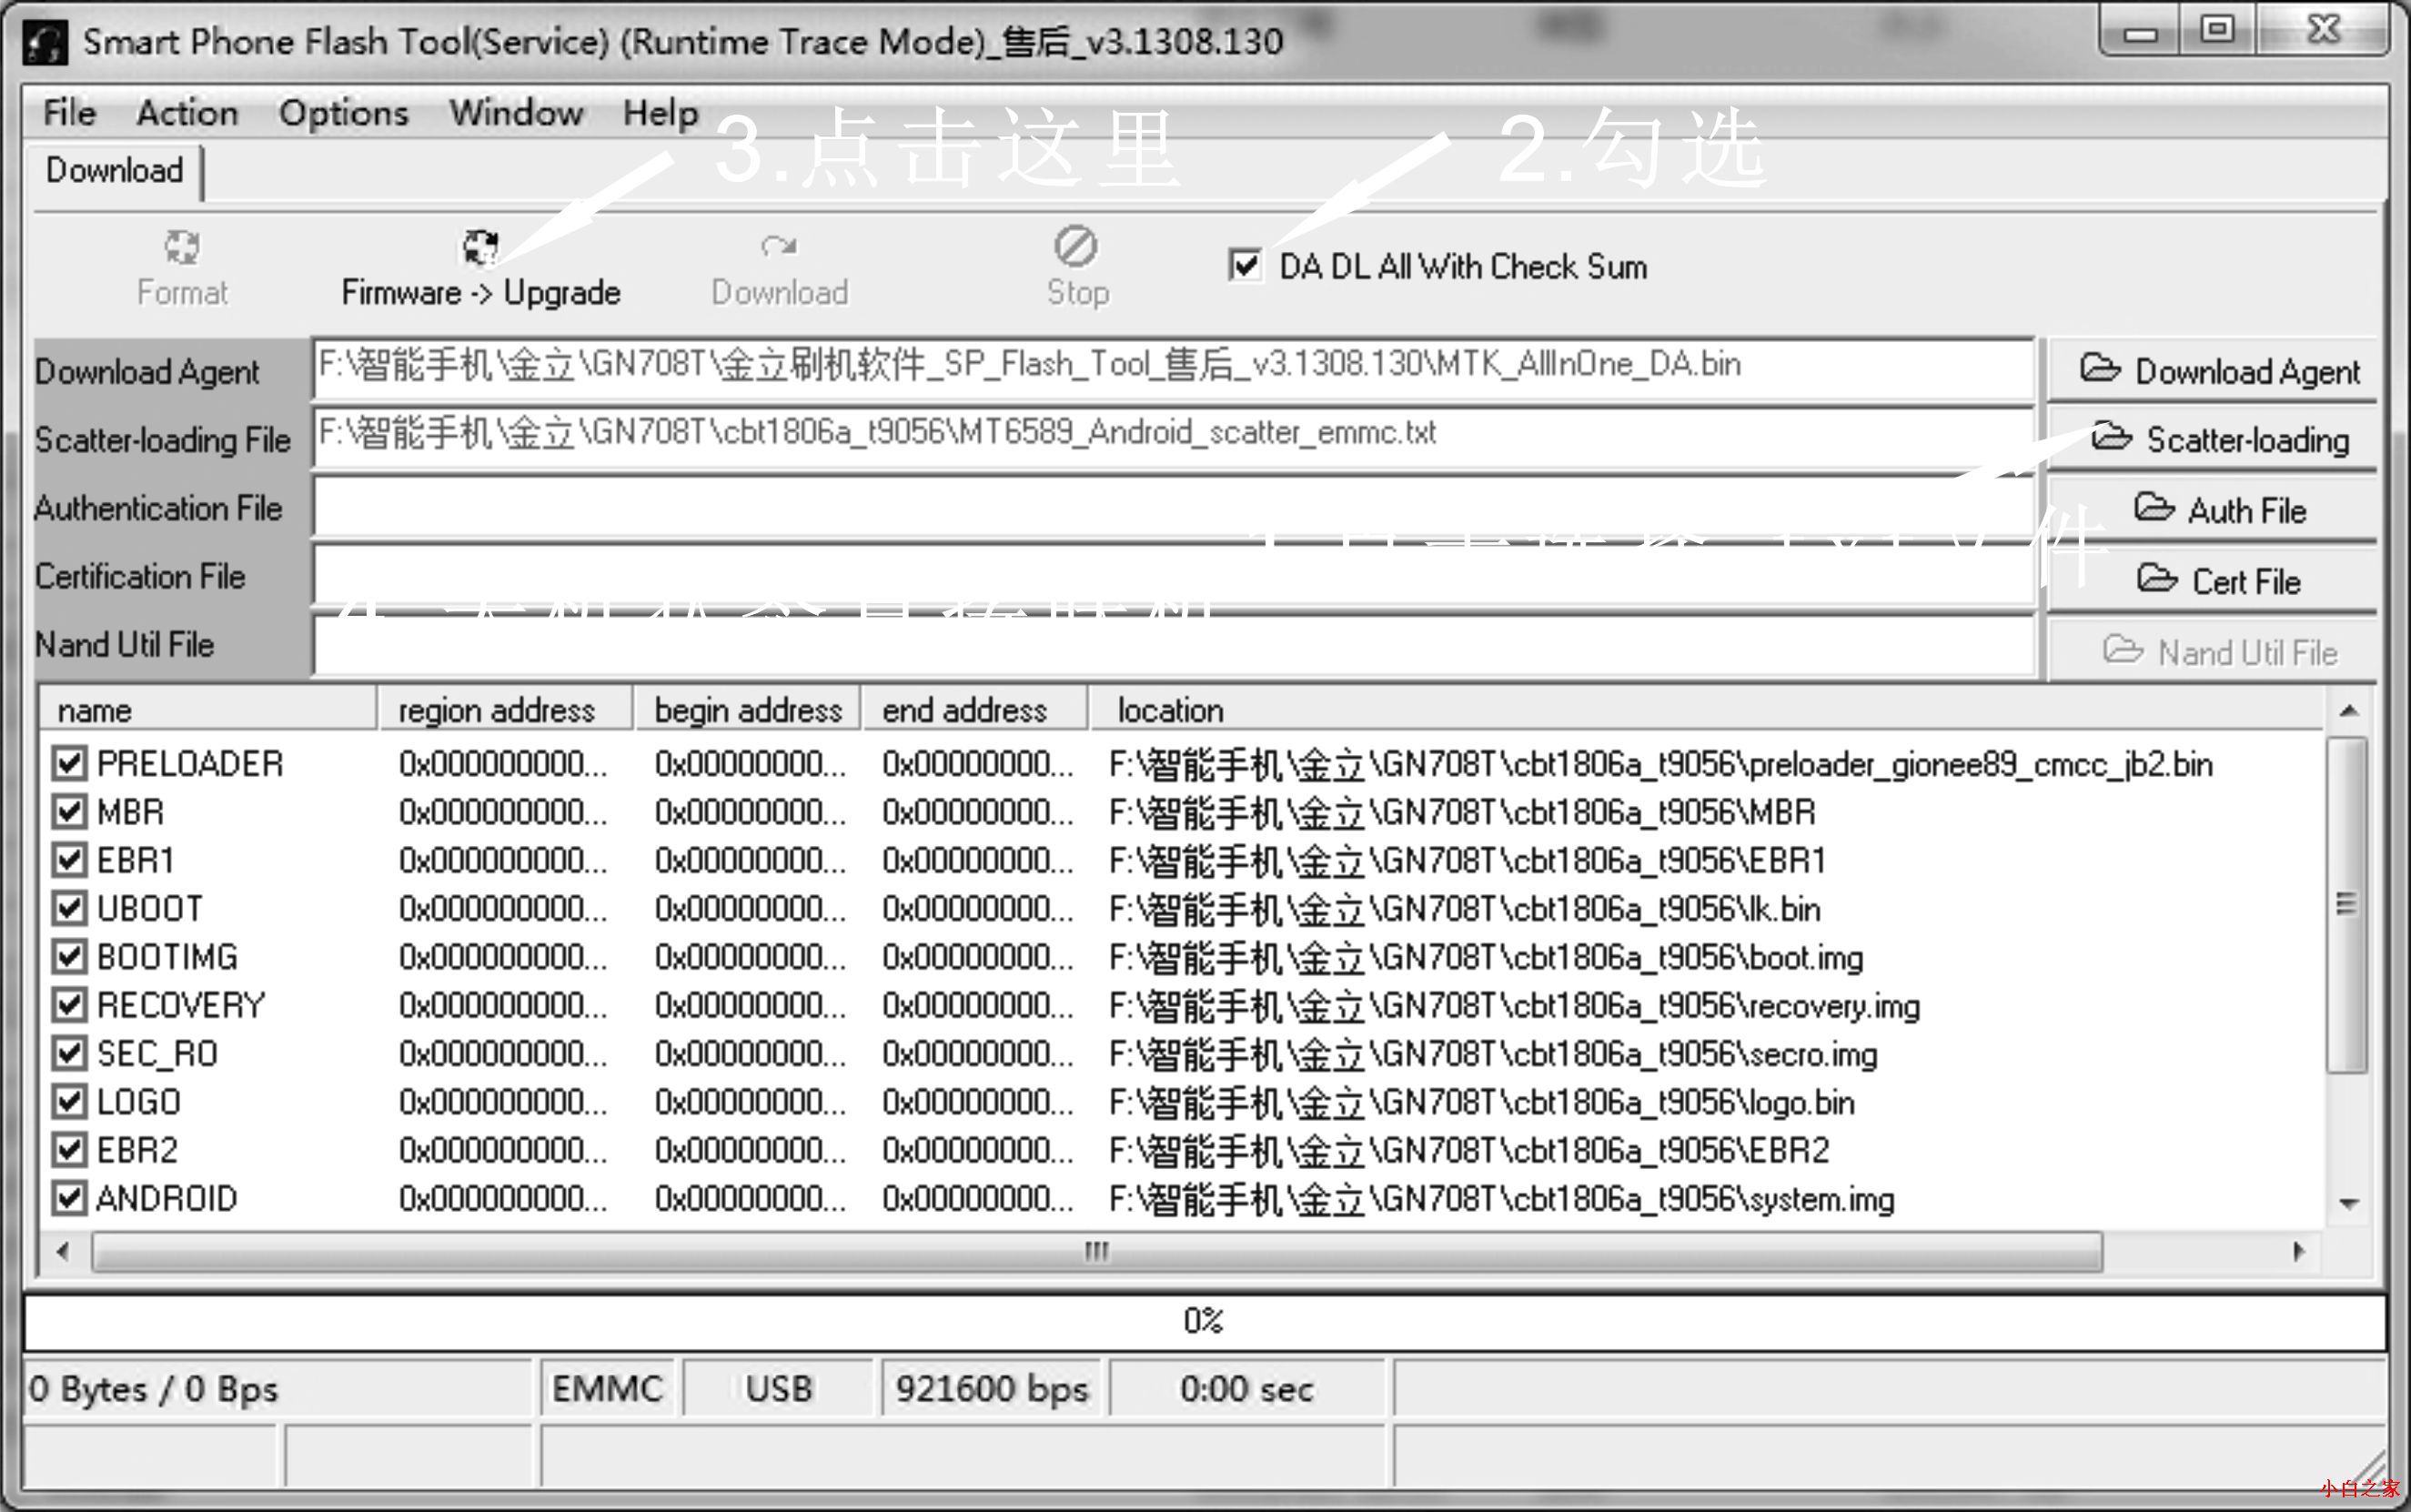Uncheck the SEC_RO partition checkbox

pos(69,1053)
